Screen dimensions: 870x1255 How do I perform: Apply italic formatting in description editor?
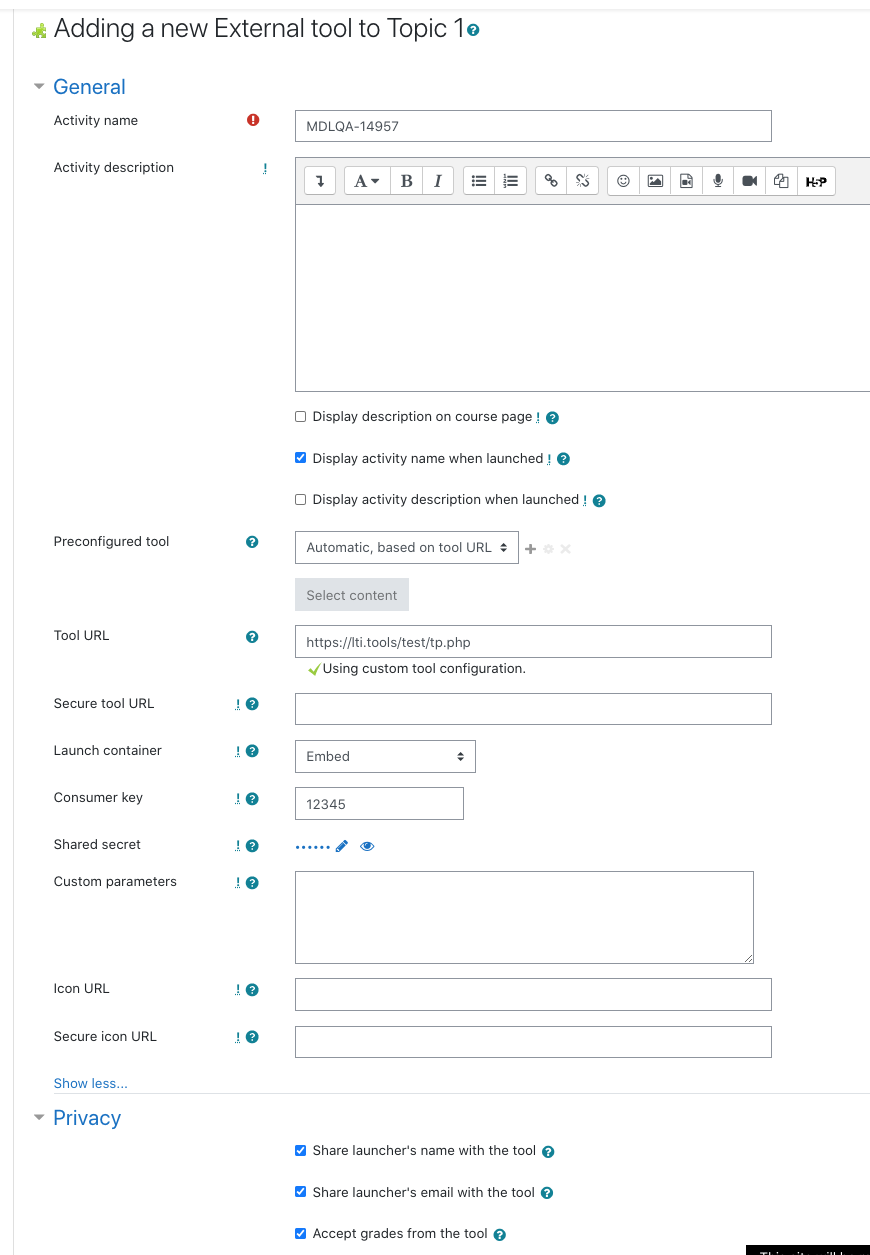coord(438,181)
